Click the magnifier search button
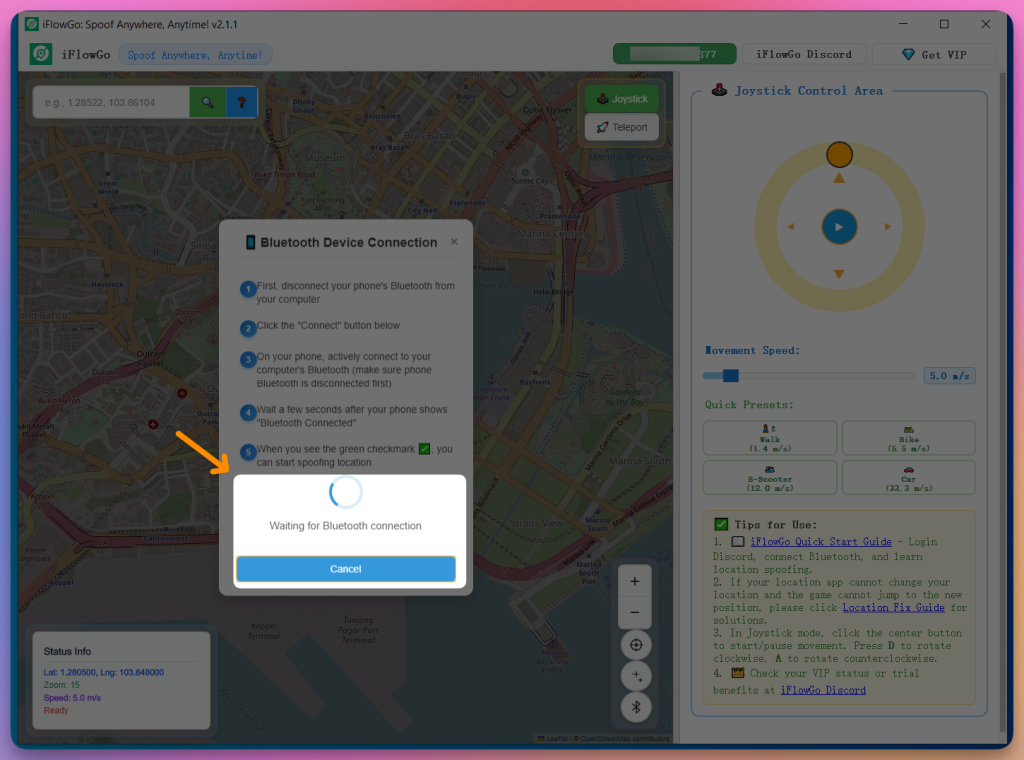Viewport: 1024px width, 760px height. click(x=208, y=103)
